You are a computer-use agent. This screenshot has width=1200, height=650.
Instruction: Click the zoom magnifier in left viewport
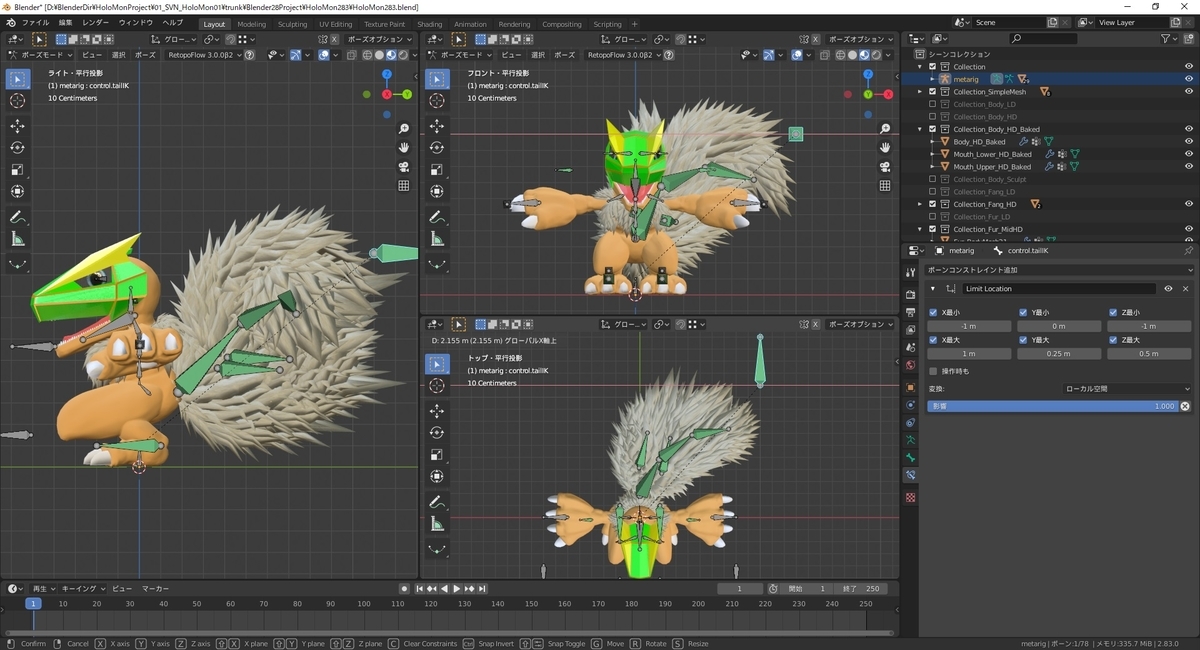404,129
